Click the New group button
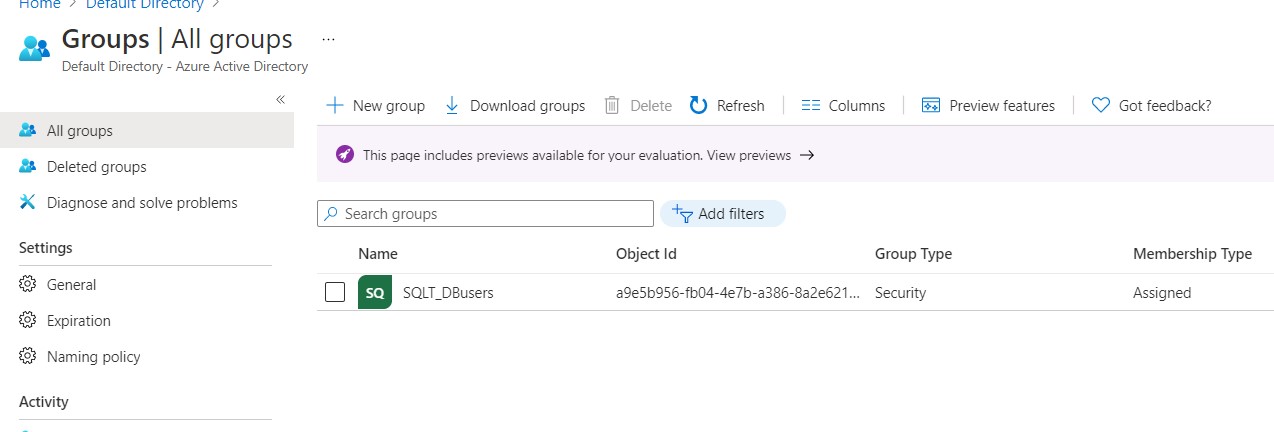The image size is (1274, 432). (x=376, y=105)
